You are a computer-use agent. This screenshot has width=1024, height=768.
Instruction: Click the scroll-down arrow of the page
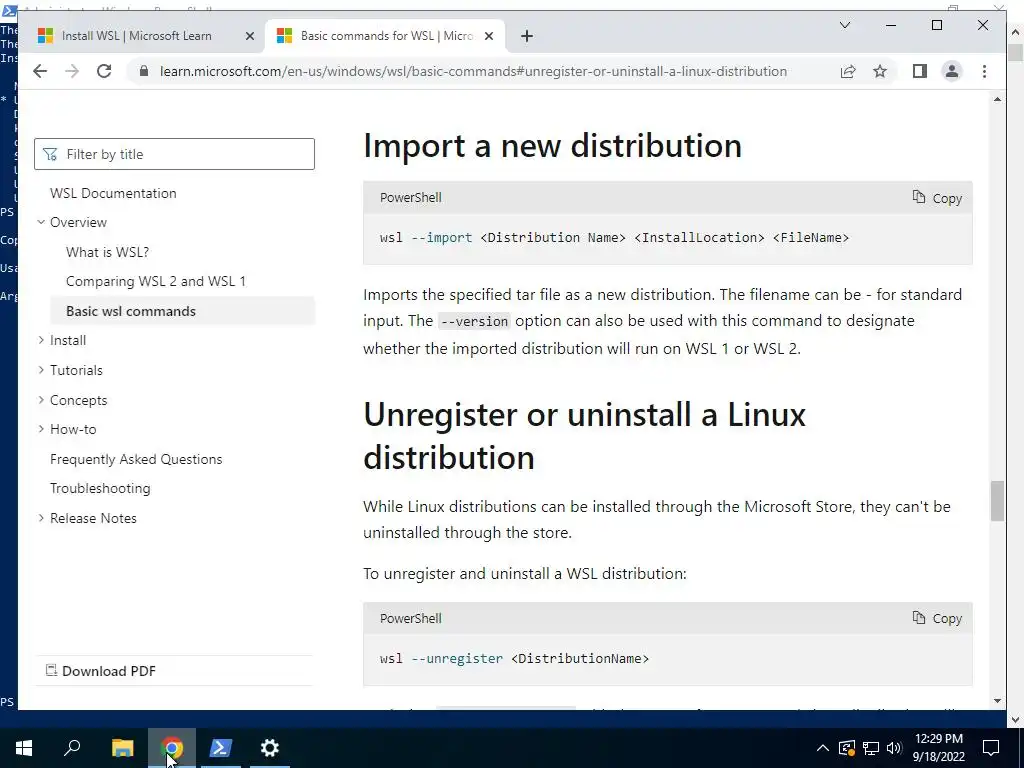pos(997,701)
